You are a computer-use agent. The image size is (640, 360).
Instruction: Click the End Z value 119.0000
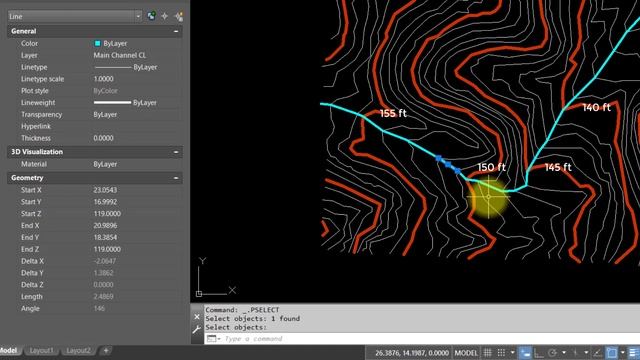tap(107, 249)
